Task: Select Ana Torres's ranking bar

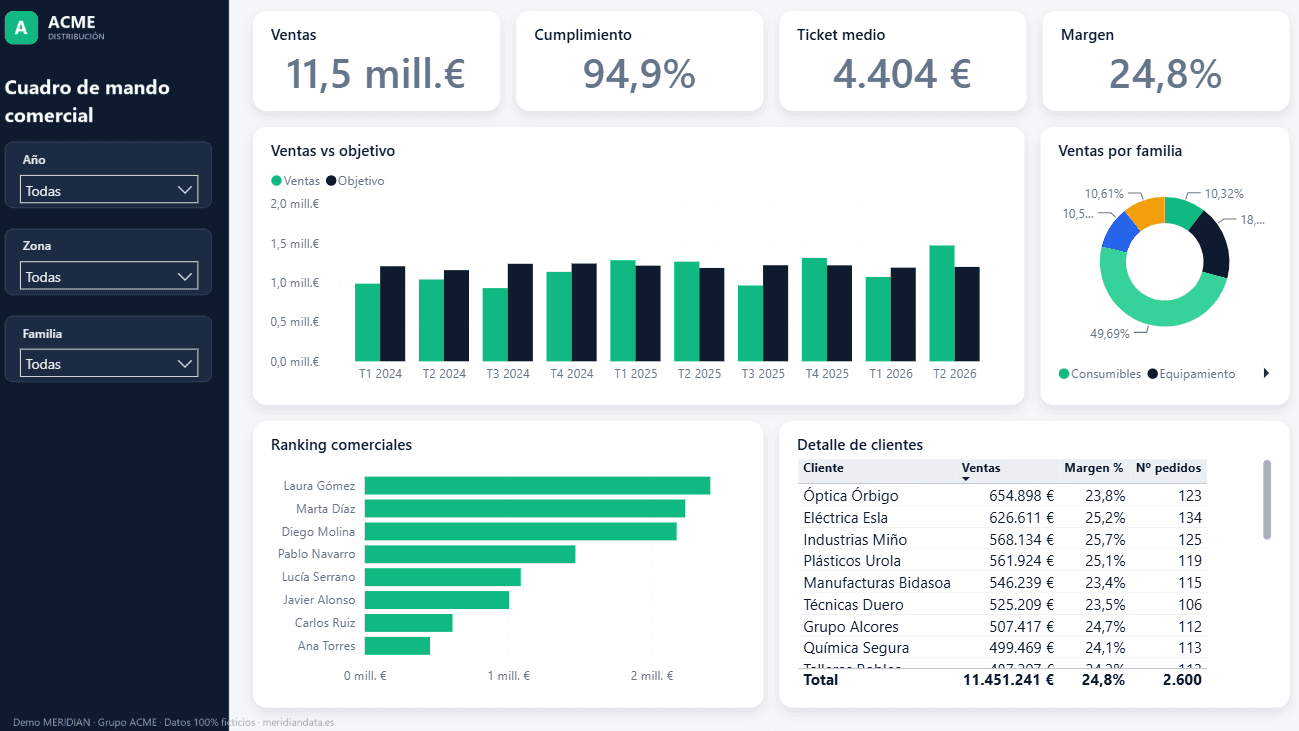Action: tap(397, 646)
